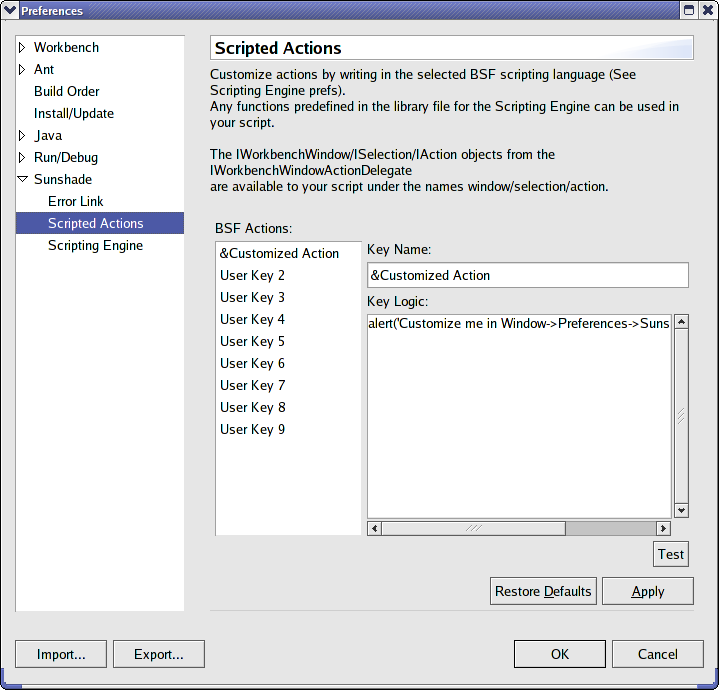The width and height of the screenshot is (719, 690).
Task: Choose User Key 5 from the list
Action: (x=252, y=342)
